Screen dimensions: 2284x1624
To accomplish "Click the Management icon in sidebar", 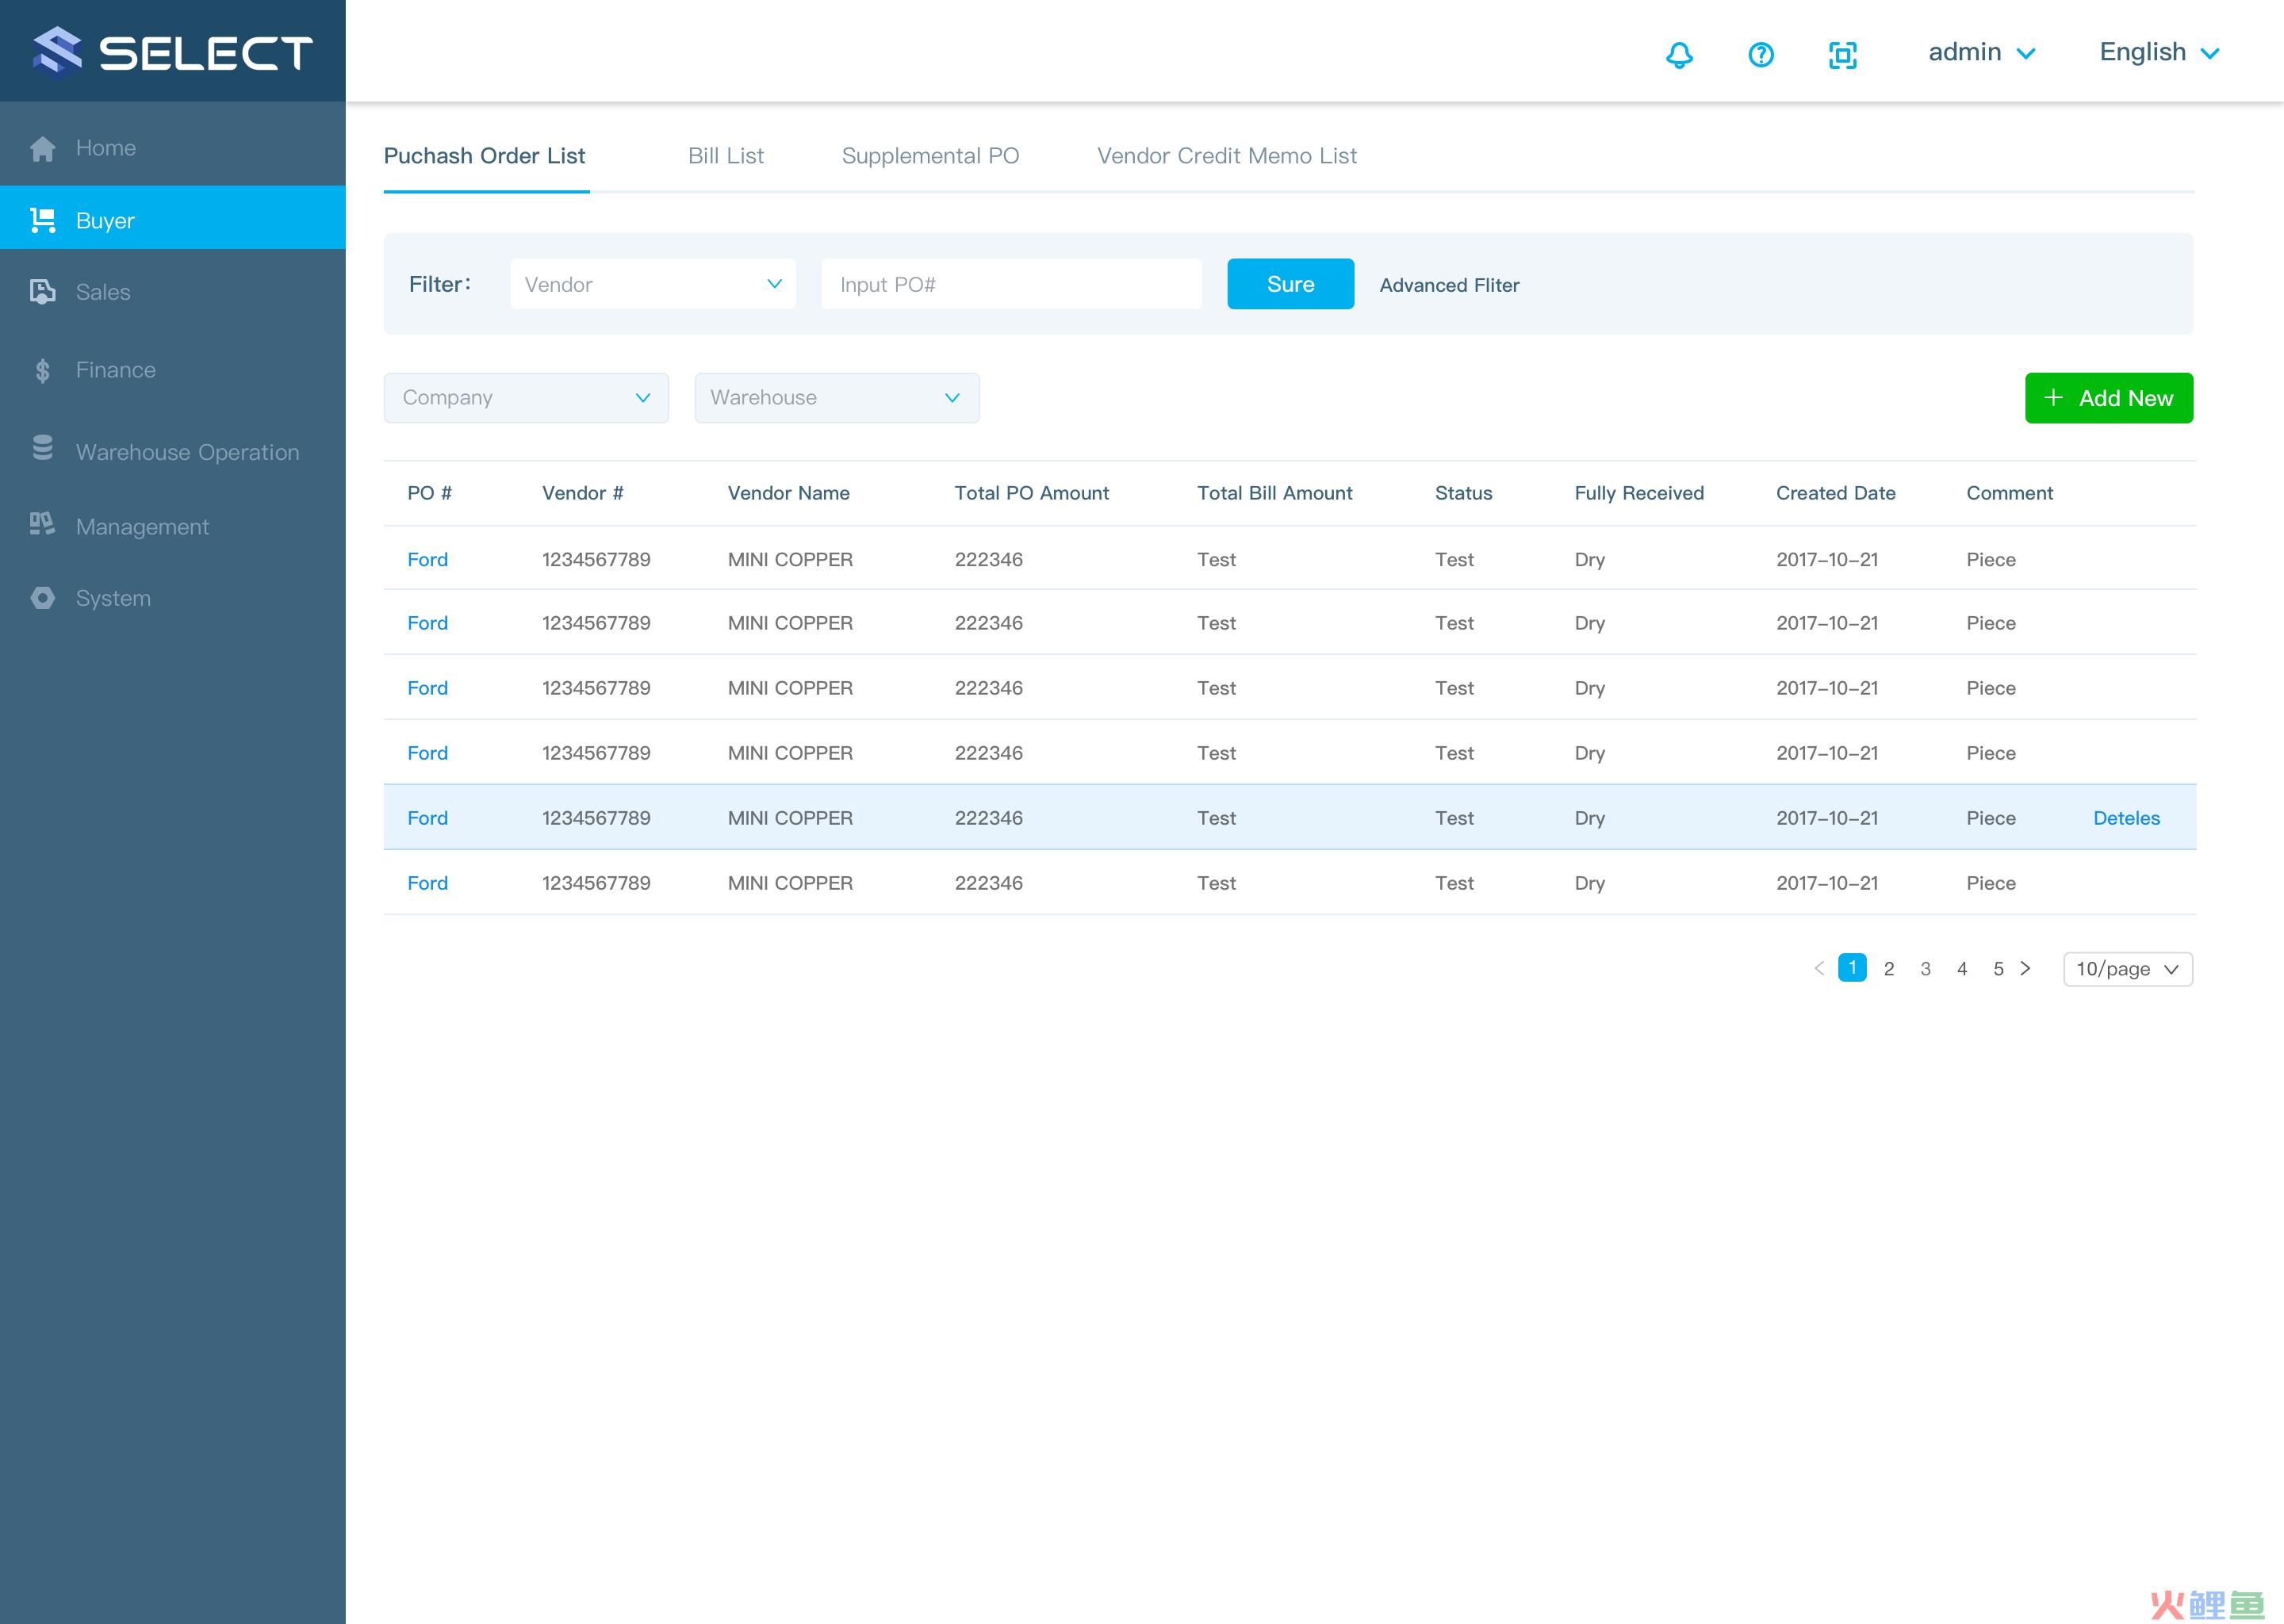I will point(42,523).
